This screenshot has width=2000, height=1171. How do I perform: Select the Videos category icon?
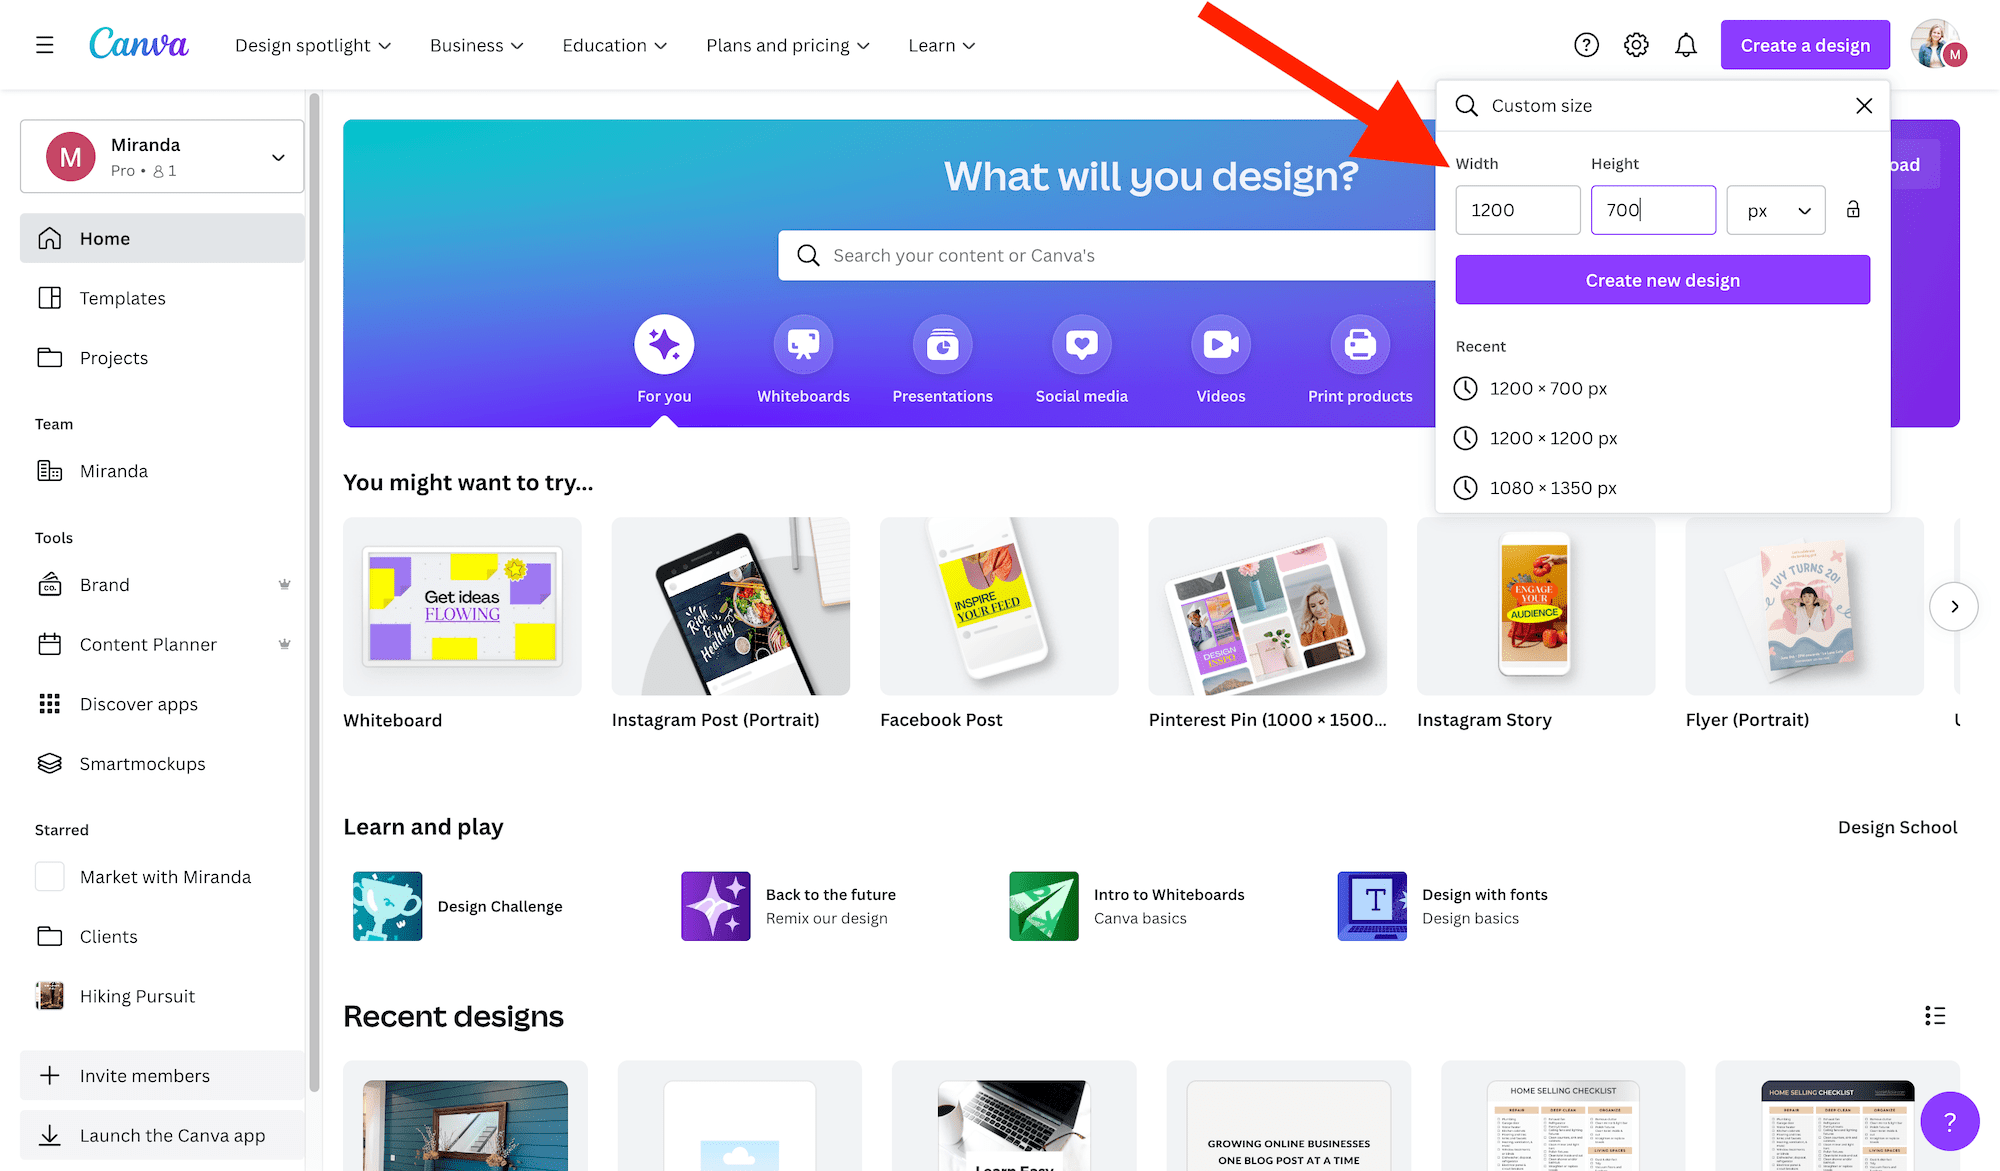(x=1221, y=345)
